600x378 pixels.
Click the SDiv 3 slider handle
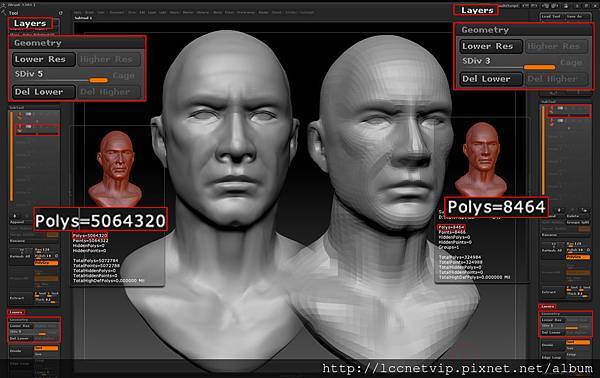(539, 67)
